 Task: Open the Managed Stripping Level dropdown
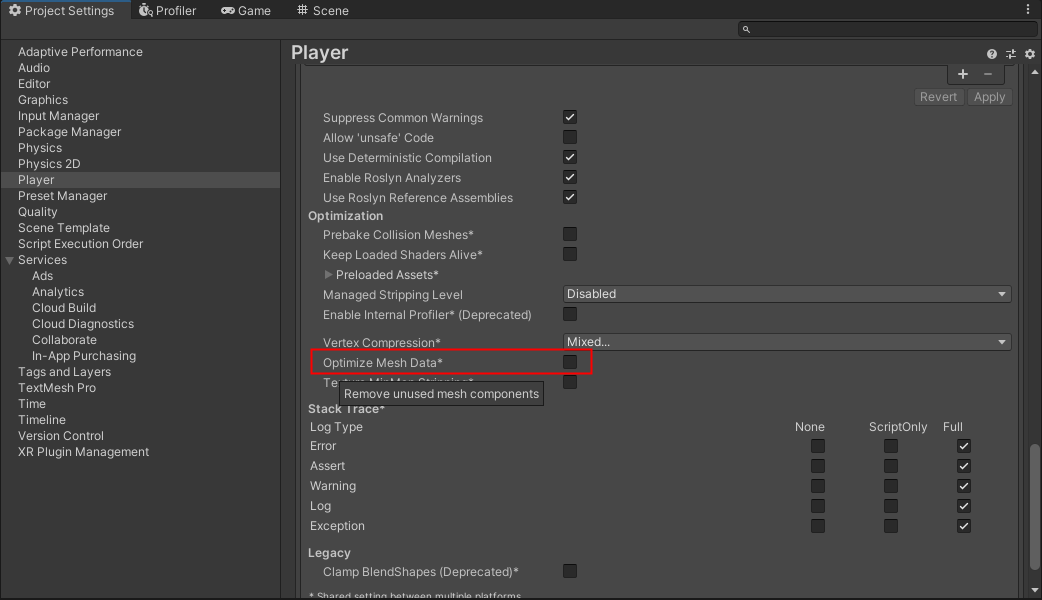[x=787, y=294]
